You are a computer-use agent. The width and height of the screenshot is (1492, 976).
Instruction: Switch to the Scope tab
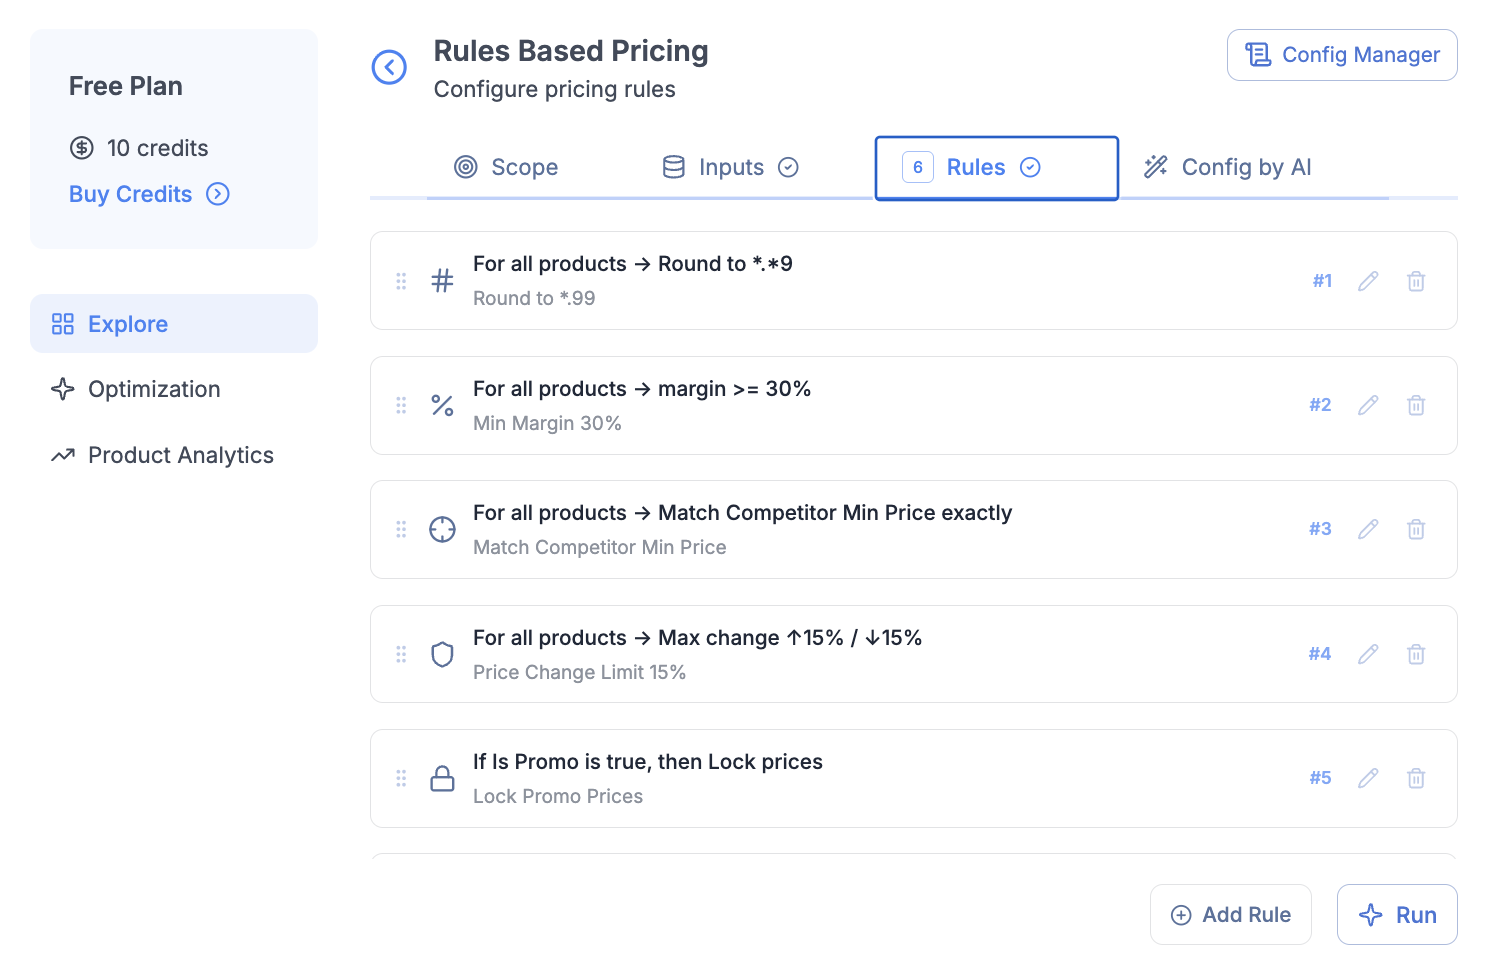[x=506, y=167]
